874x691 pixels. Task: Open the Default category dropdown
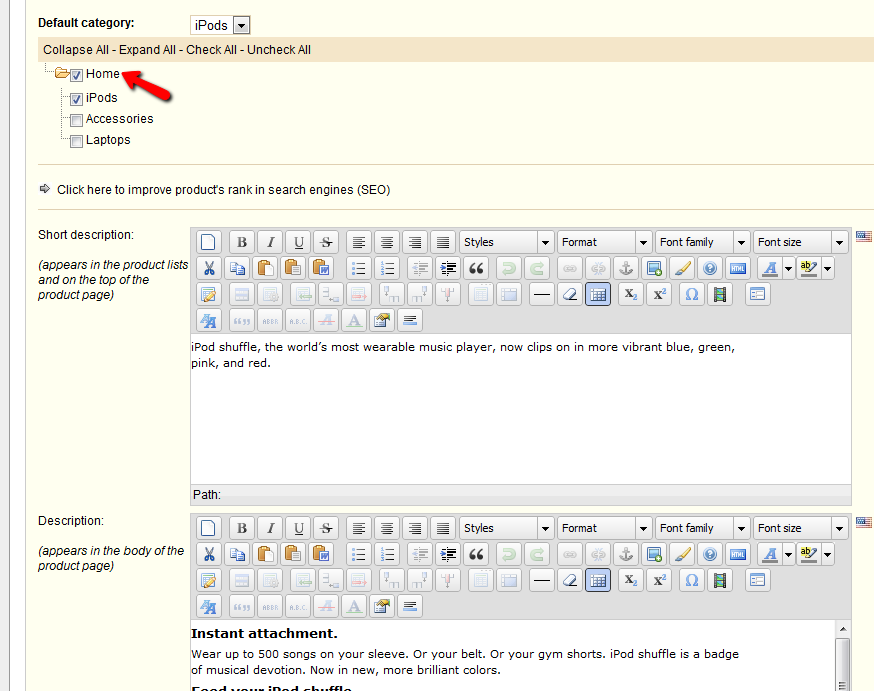pyautogui.click(x=220, y=26)
